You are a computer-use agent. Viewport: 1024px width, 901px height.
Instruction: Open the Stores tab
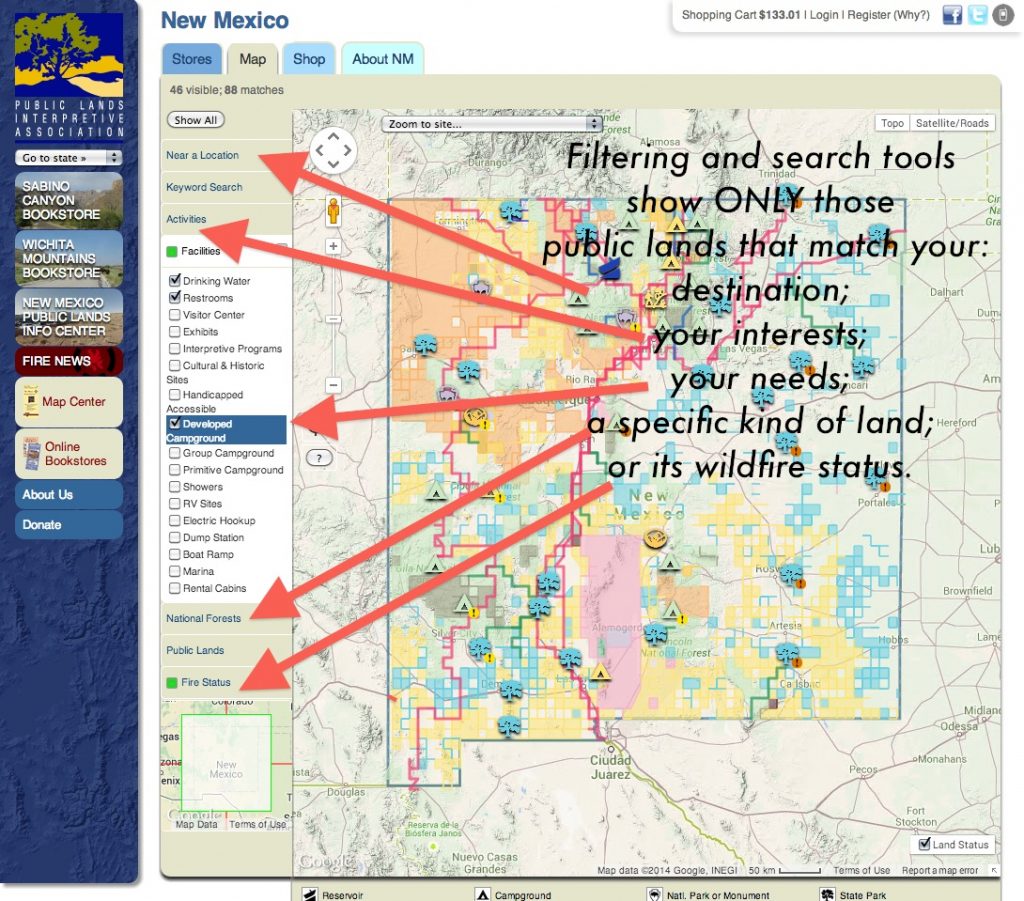coord(191,58)
